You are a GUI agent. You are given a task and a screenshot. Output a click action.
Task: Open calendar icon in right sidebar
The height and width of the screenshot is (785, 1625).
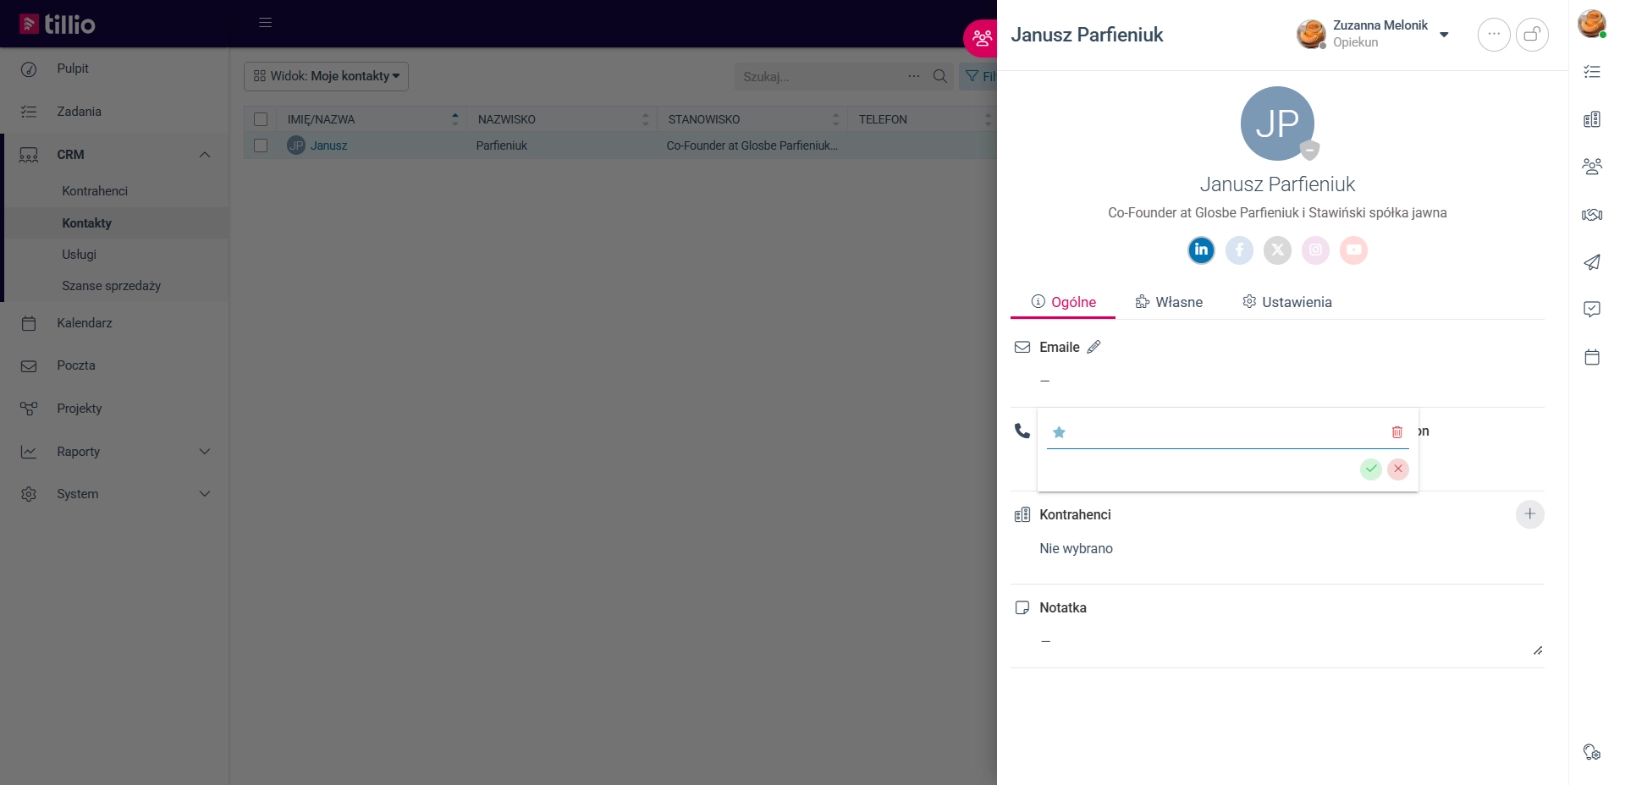(x=1592, y=357)
